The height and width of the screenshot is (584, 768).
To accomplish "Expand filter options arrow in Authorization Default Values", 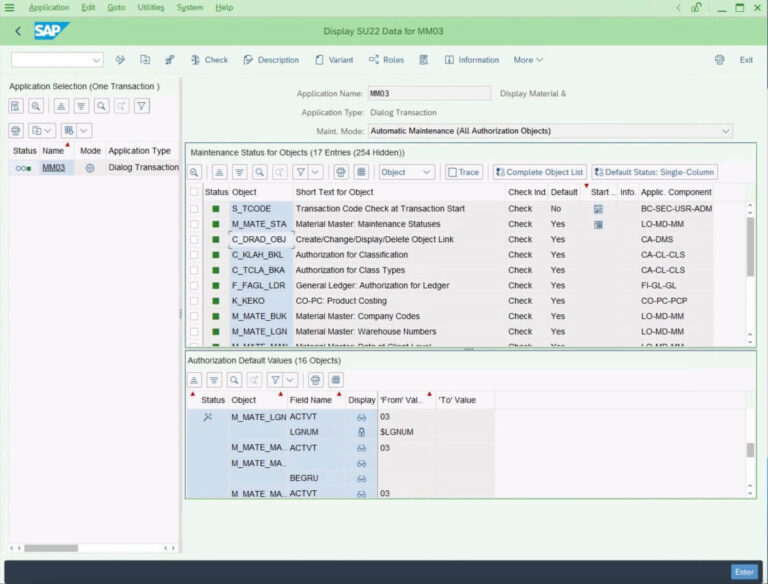I will 290,380.
